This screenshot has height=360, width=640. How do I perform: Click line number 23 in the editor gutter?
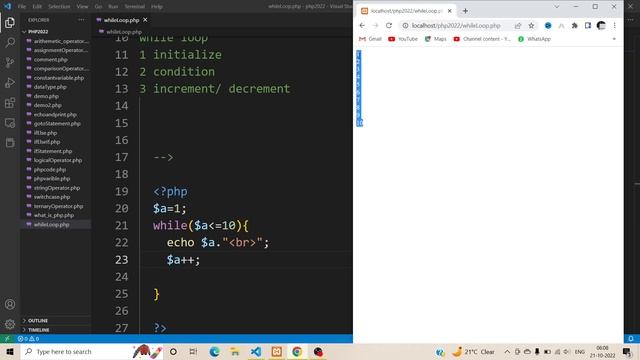121,260
